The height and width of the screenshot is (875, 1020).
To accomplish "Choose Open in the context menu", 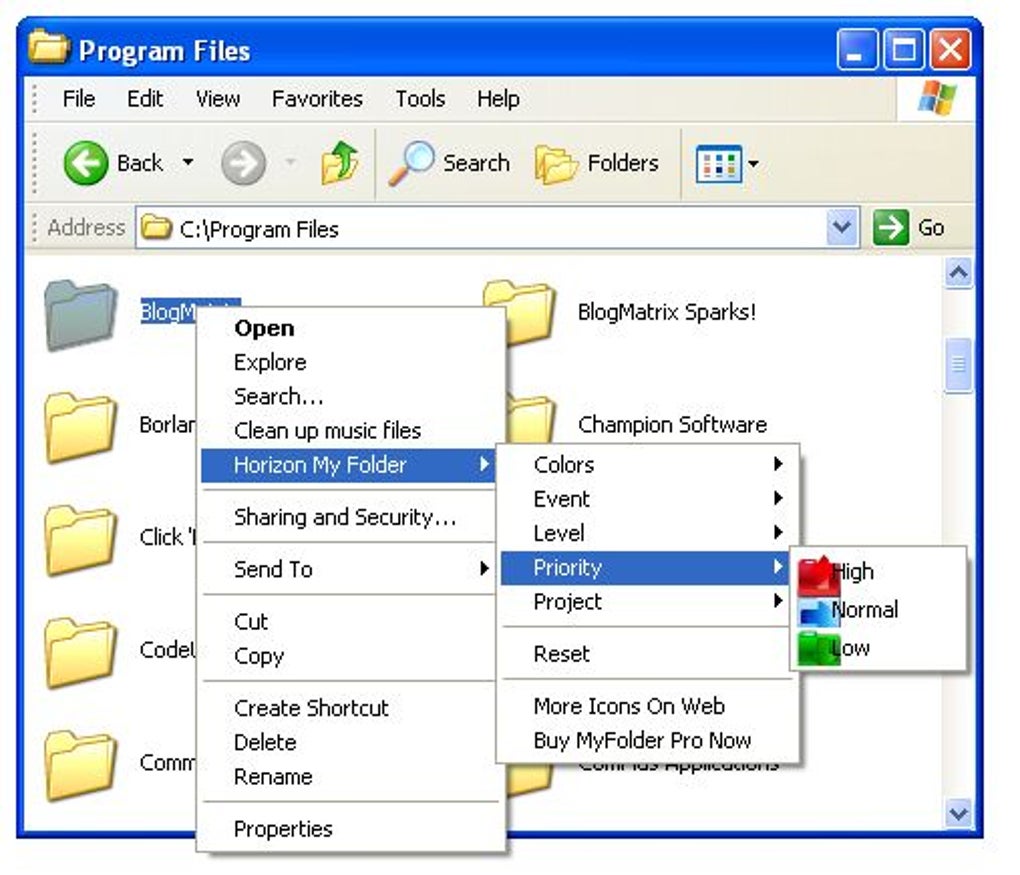I will pos(349,329).
